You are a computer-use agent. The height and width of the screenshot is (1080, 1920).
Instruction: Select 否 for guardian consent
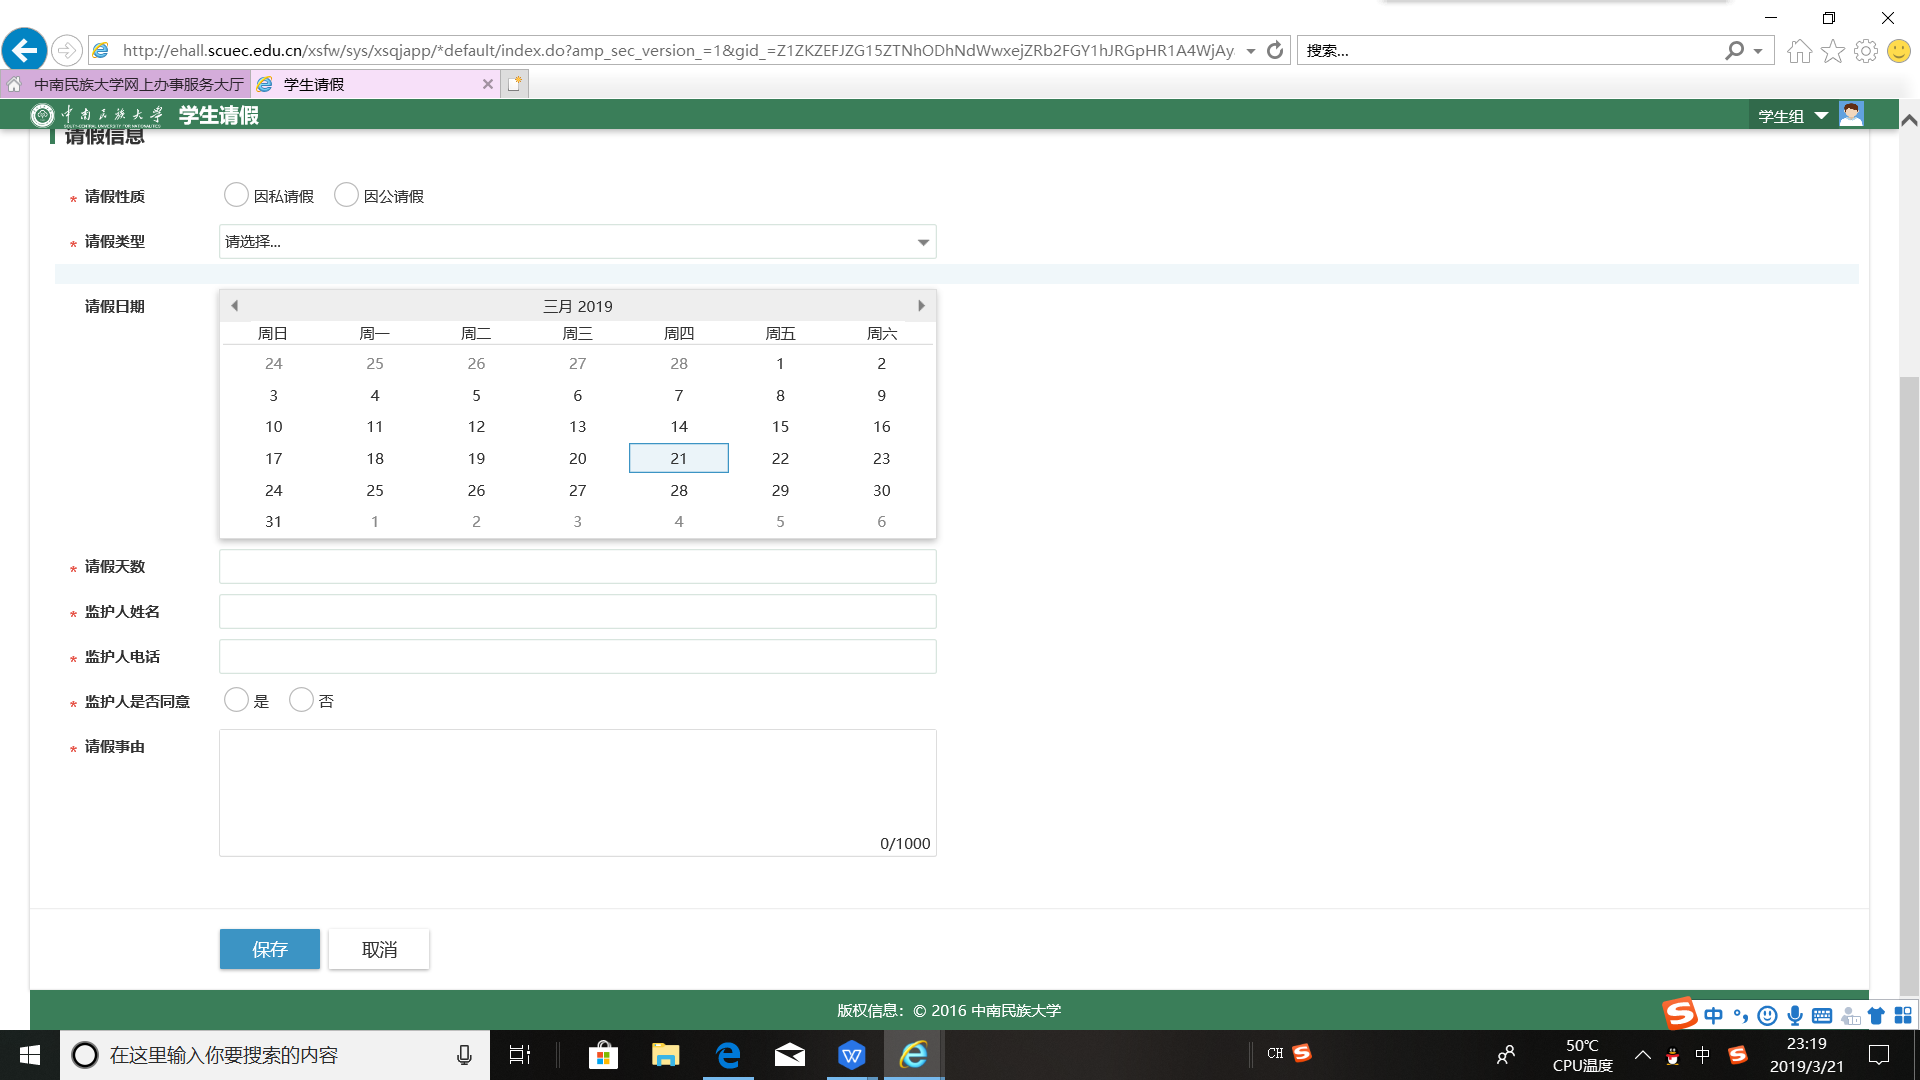[301, 700]
